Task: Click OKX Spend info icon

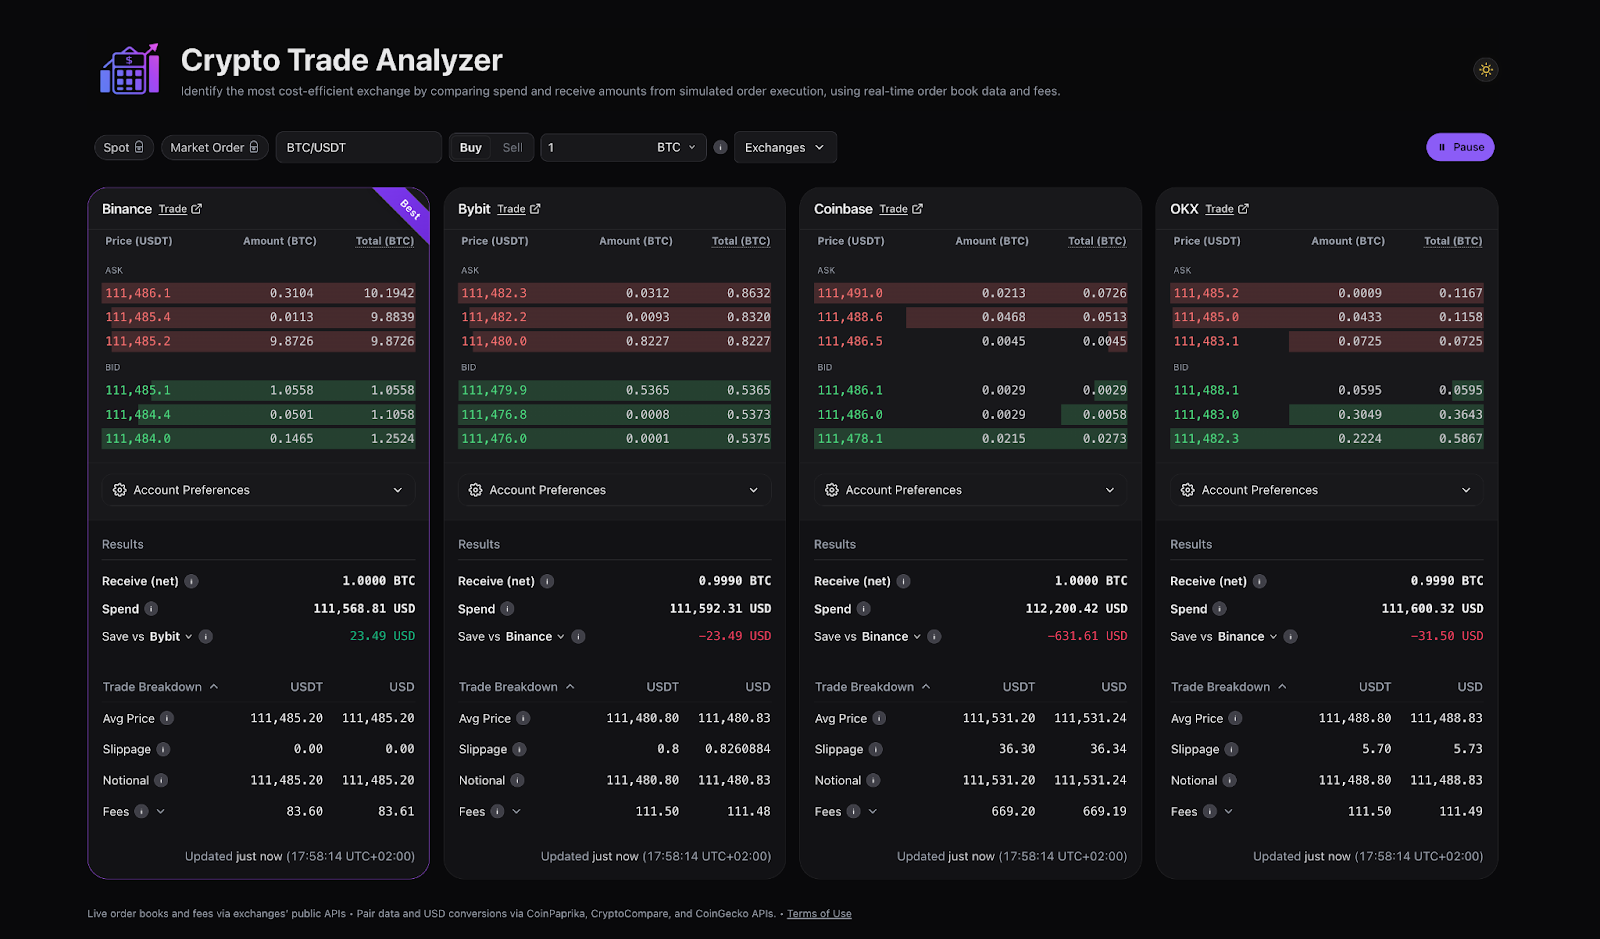Action: [1219, 609]
